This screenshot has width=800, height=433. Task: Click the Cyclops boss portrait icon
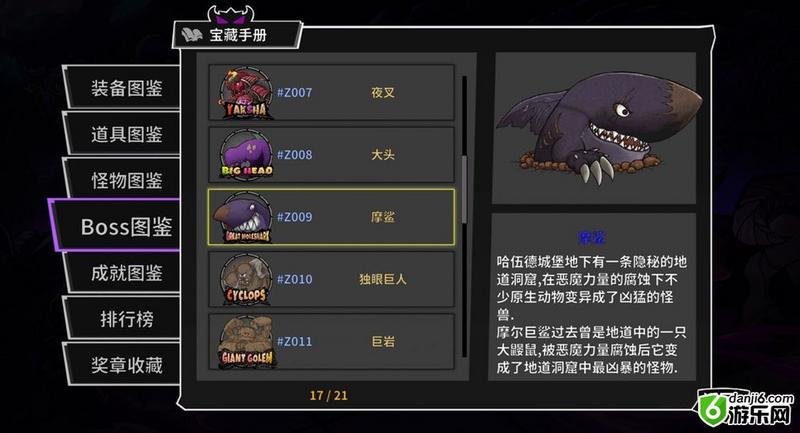246,280
